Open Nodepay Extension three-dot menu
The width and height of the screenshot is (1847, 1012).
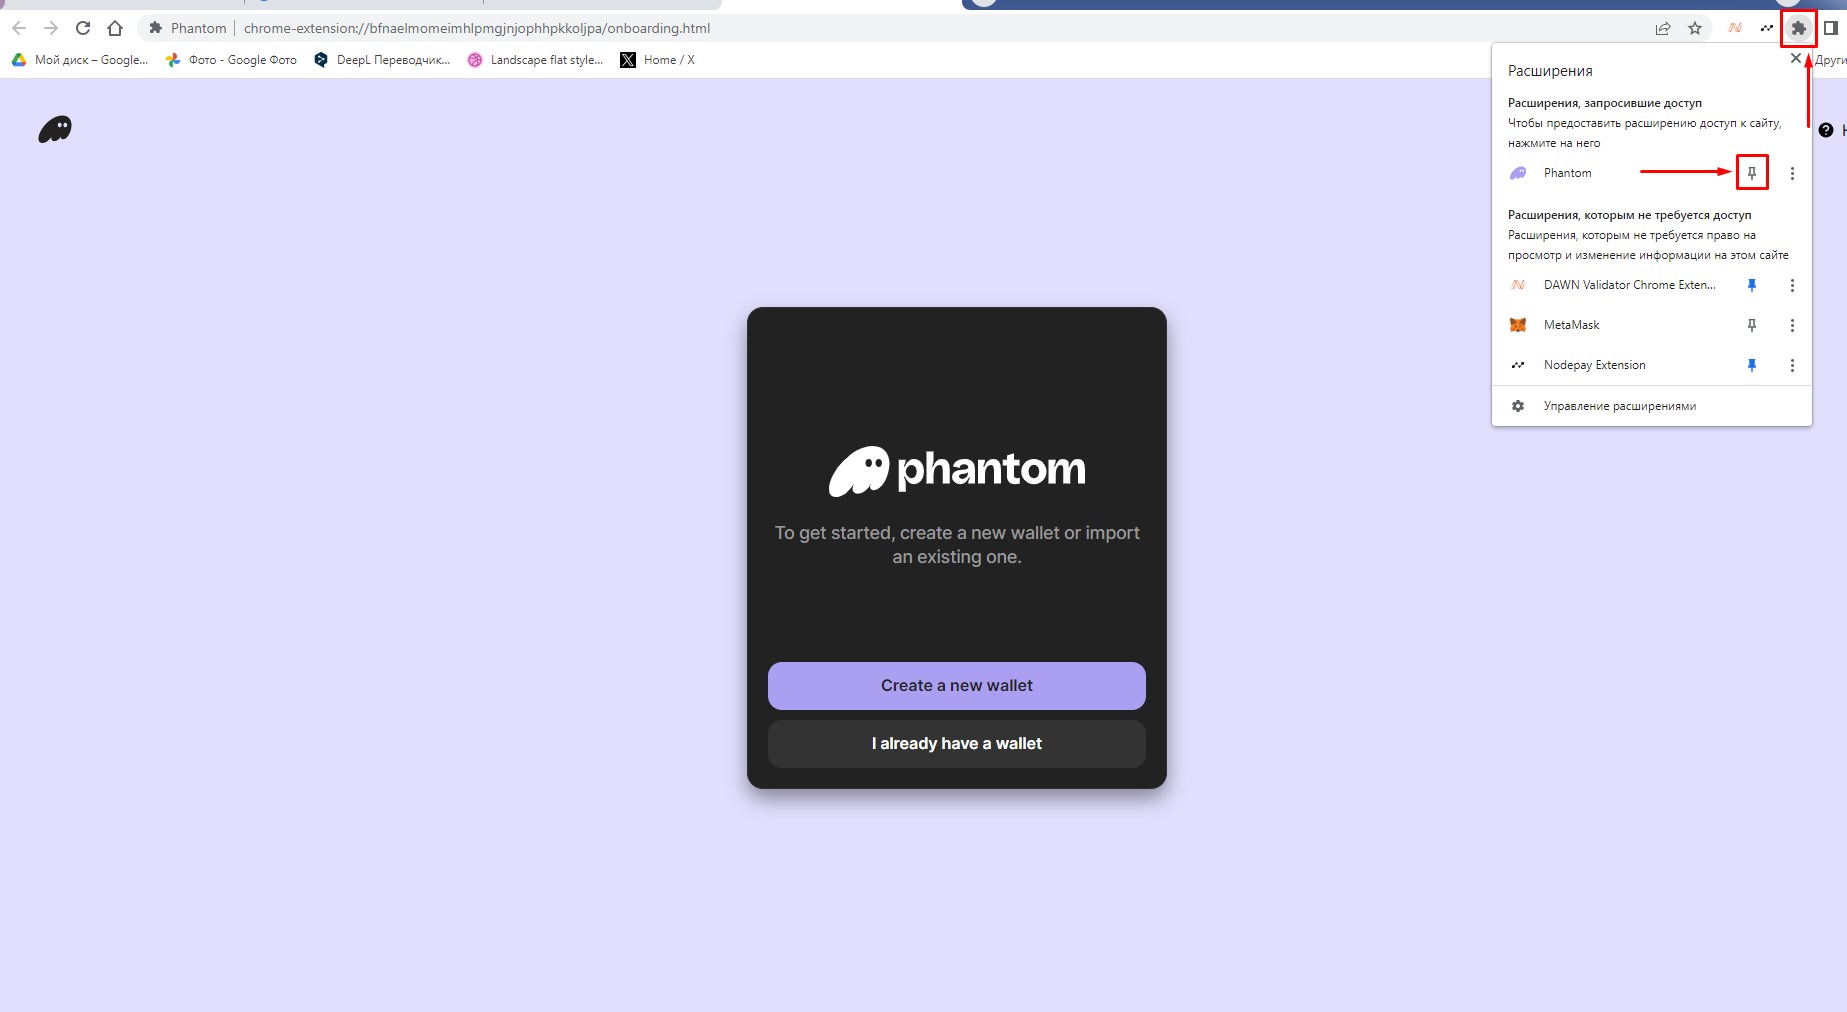pyautogui.click(x=1792, y=365)
